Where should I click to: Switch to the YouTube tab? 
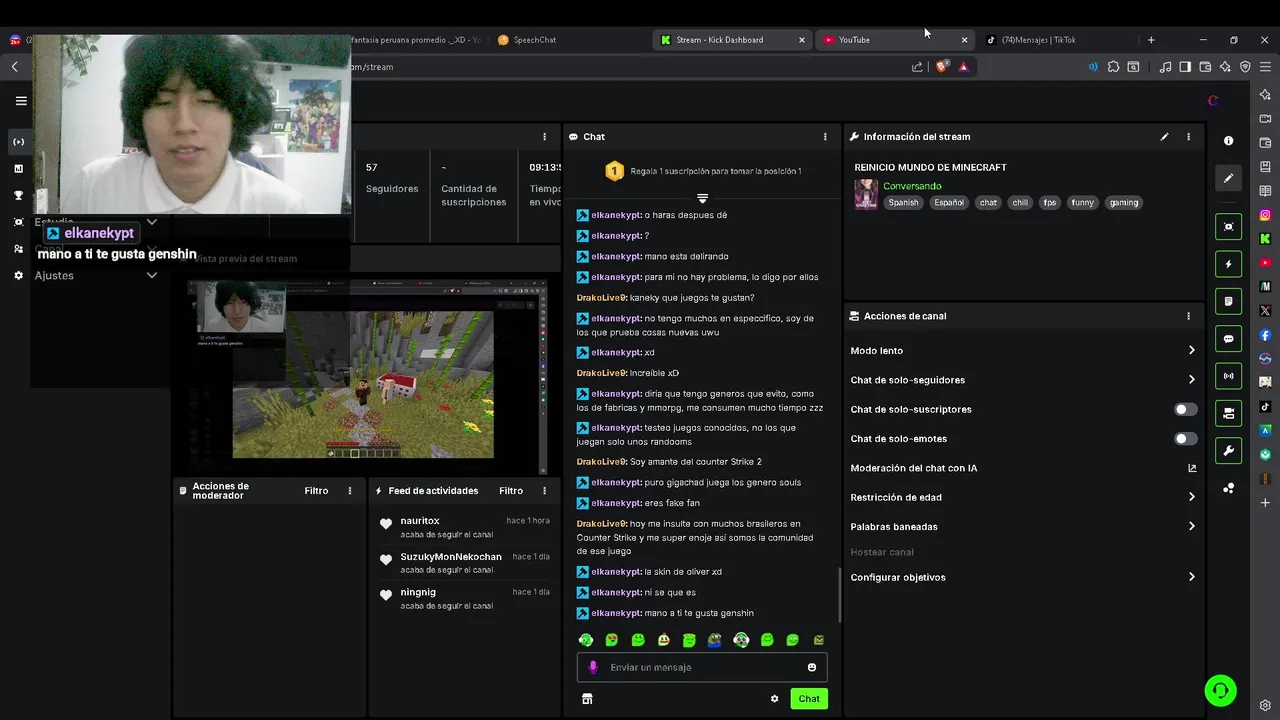pyautogui.click(x=894, y=40)
